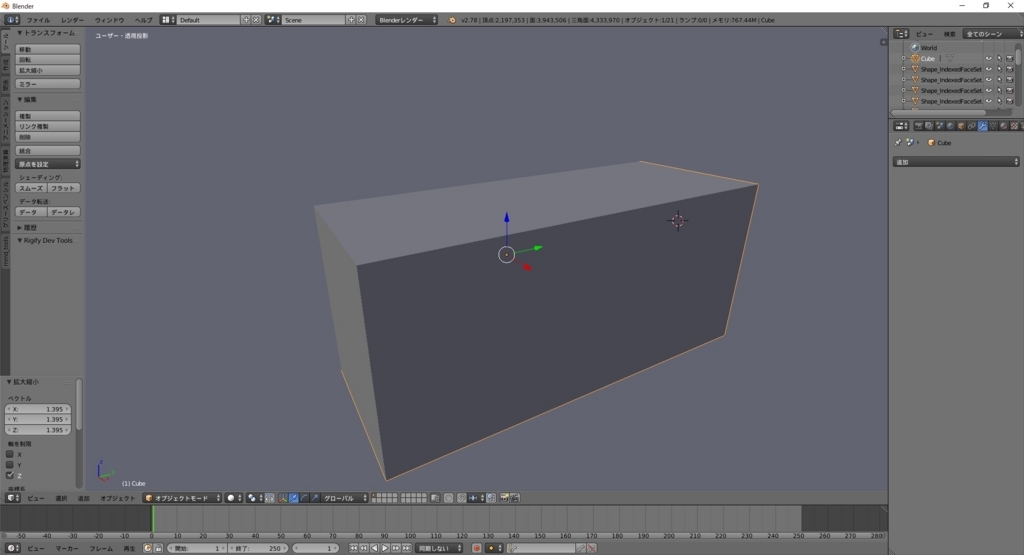Click the Blender info editor type icon

(x=12, y=20)
